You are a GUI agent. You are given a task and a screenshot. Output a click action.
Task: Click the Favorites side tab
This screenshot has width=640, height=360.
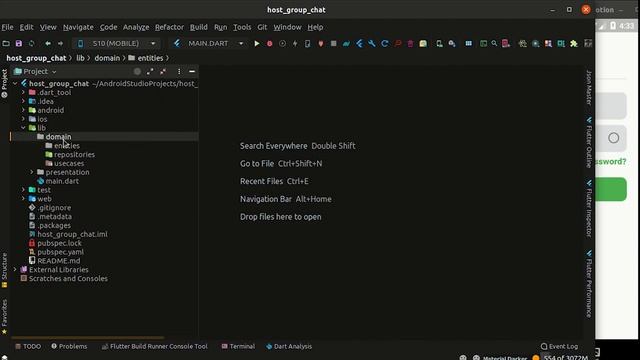tap(4, 317)
